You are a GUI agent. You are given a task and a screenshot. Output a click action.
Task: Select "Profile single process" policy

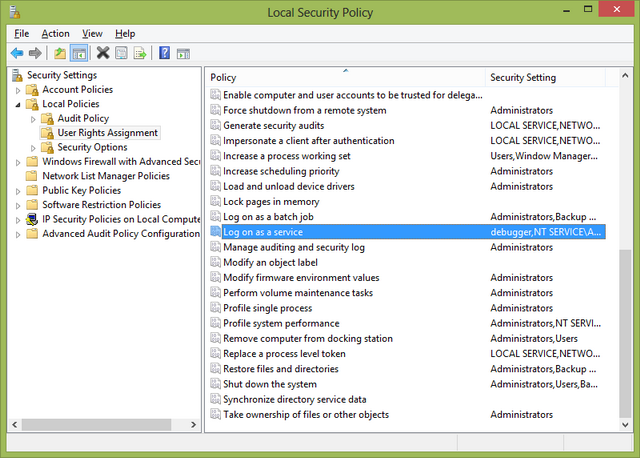point(267,308)
